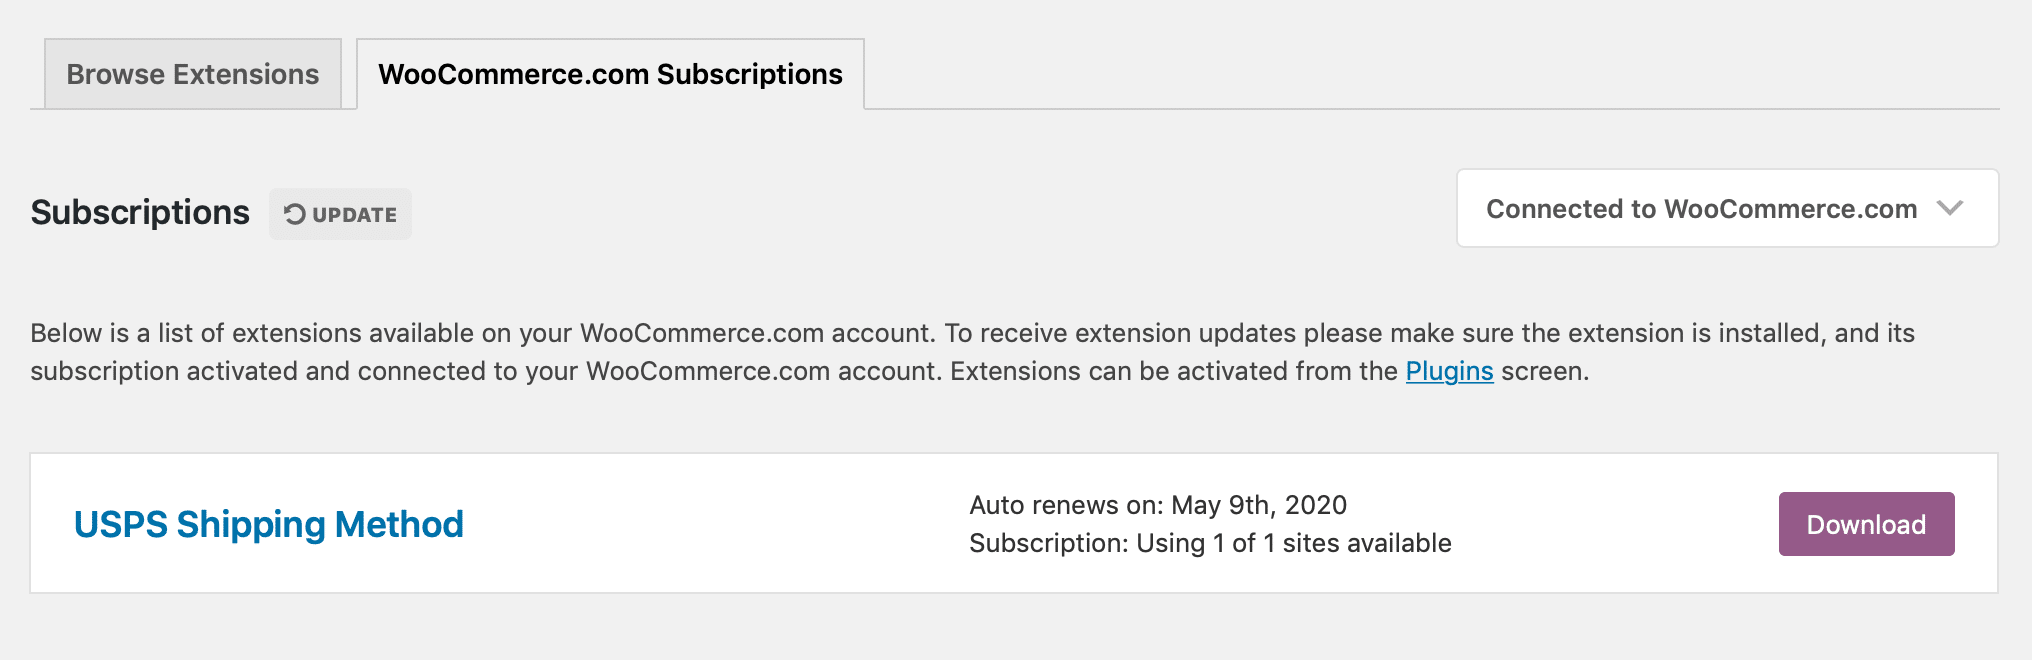
Task: Click the word 'screen.' after the Plugins link
Action: coord(1545,371)
